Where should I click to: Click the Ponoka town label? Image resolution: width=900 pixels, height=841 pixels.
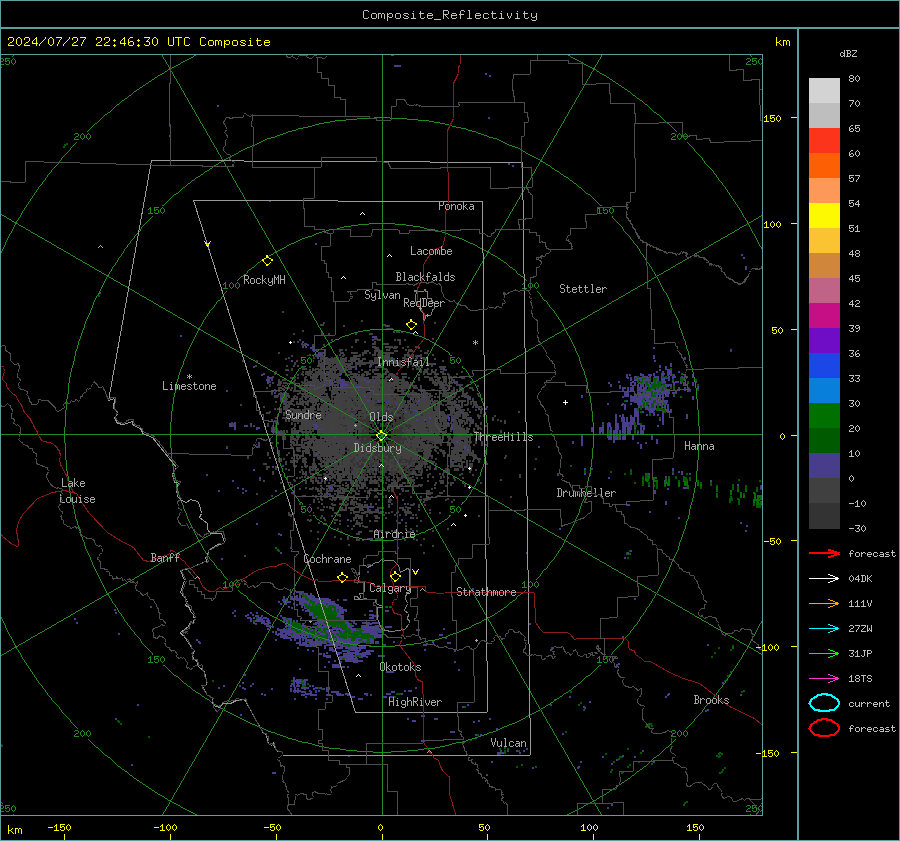click(x=456, y=206)
